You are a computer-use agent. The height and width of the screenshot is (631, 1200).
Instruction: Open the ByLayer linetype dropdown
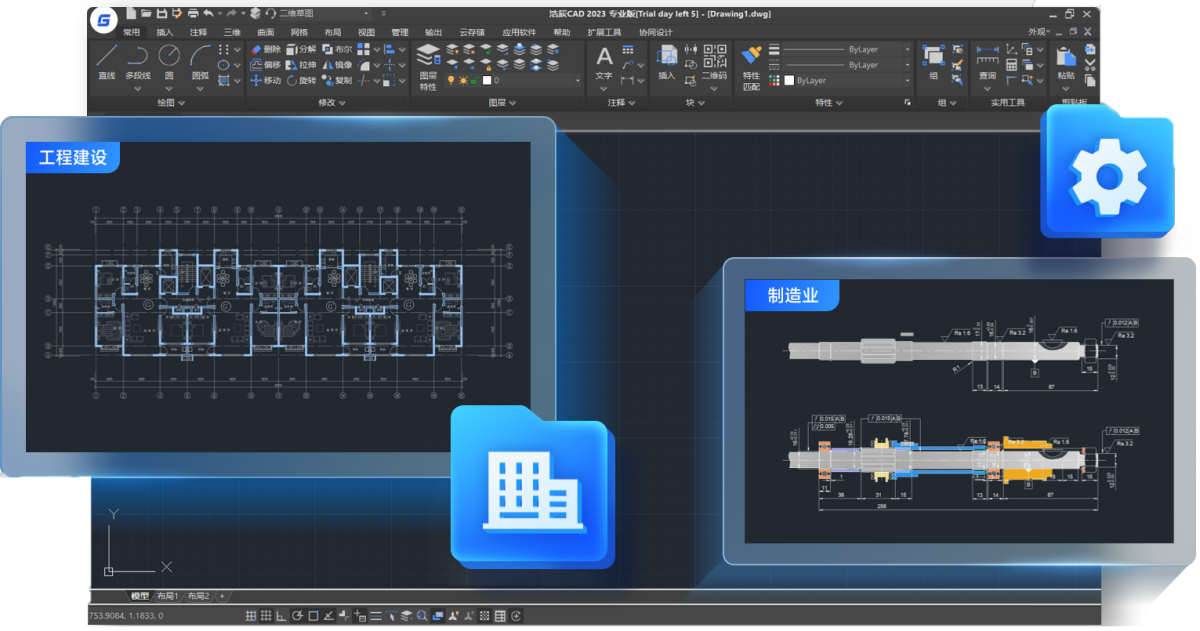click(x=907, y=64)
